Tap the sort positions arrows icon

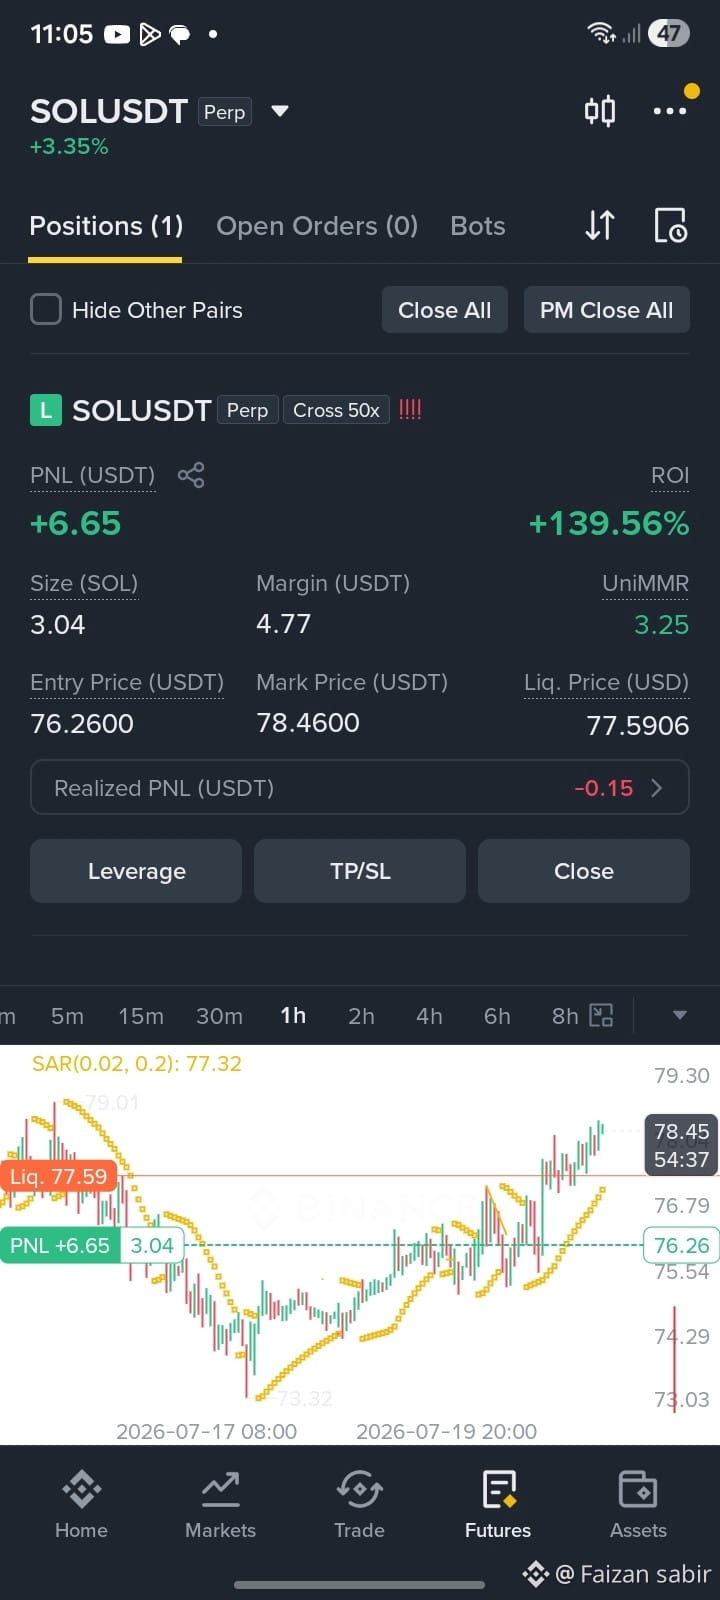point(600,225)
